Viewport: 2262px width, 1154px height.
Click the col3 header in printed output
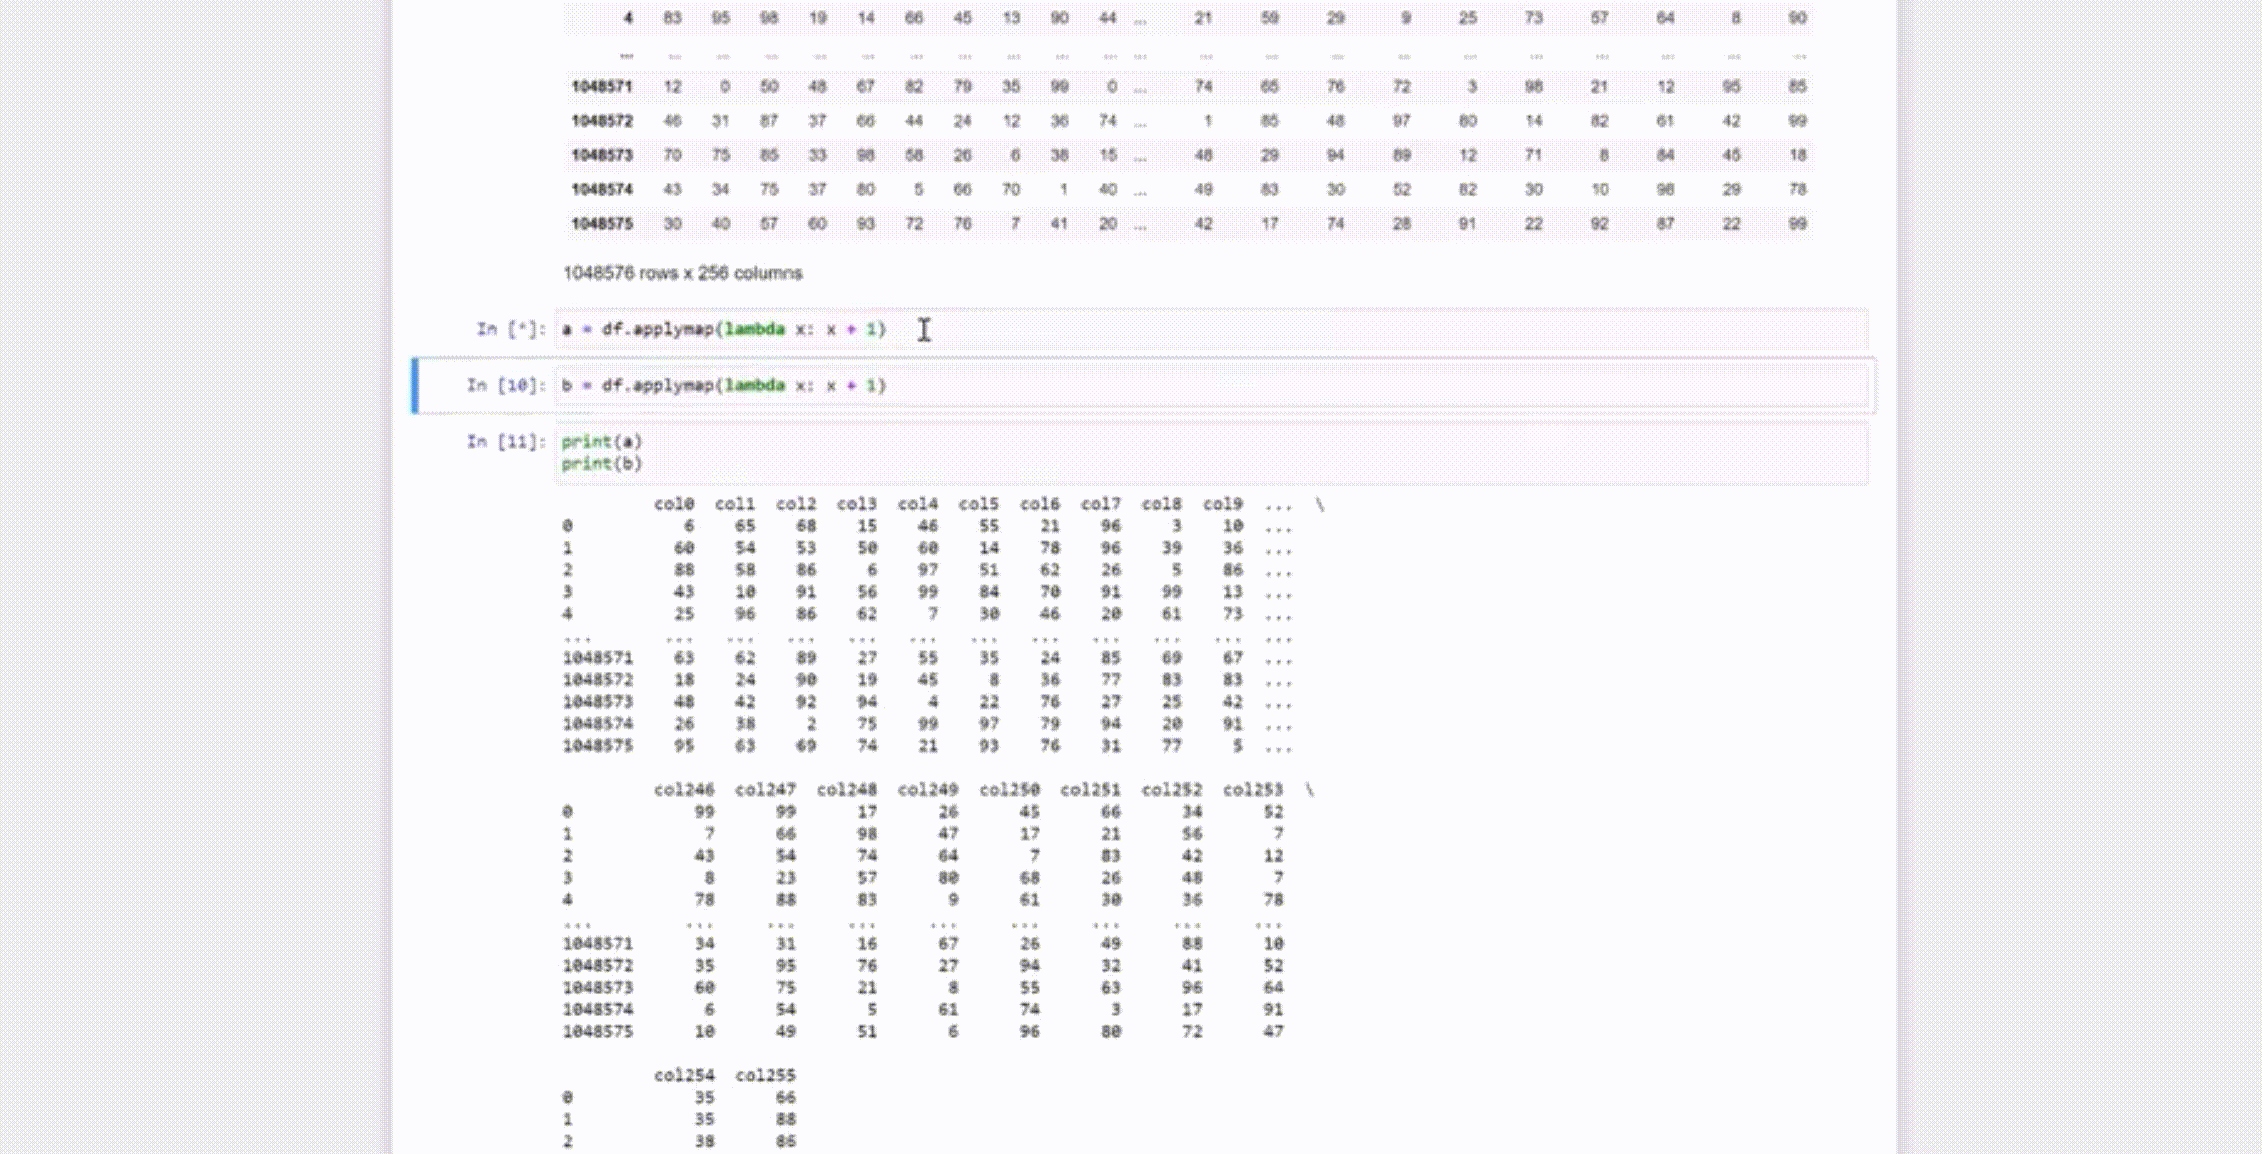pyautogui.click(x=857, y=504)
